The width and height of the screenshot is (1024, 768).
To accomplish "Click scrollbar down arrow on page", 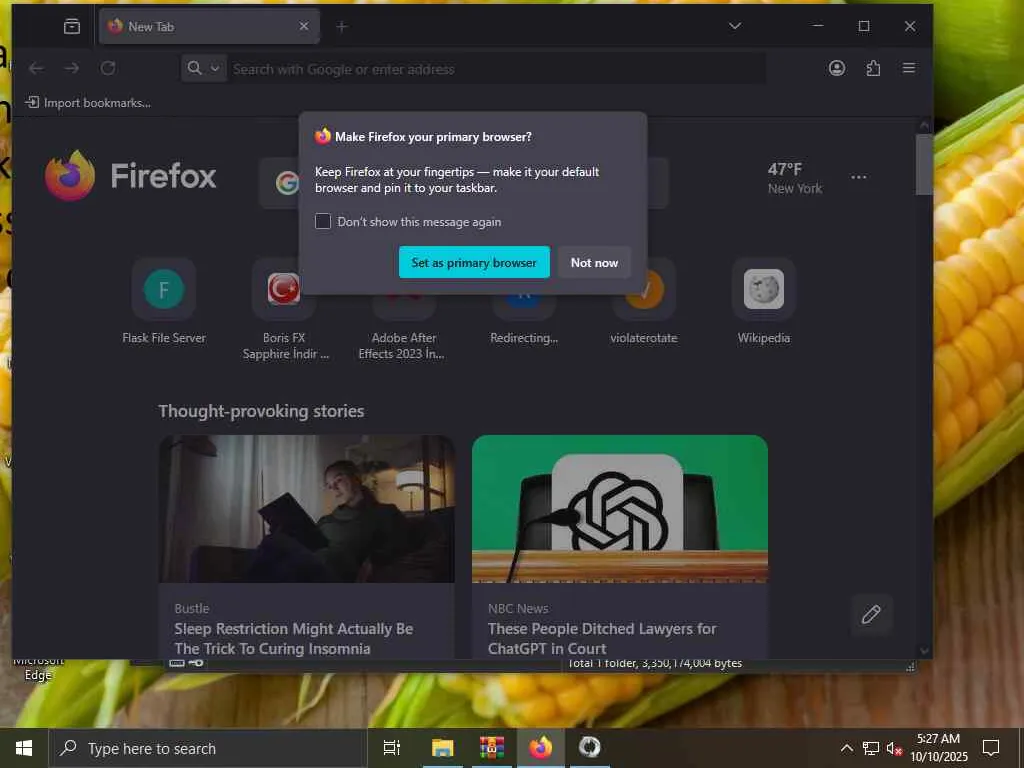I will pos(923,650).
